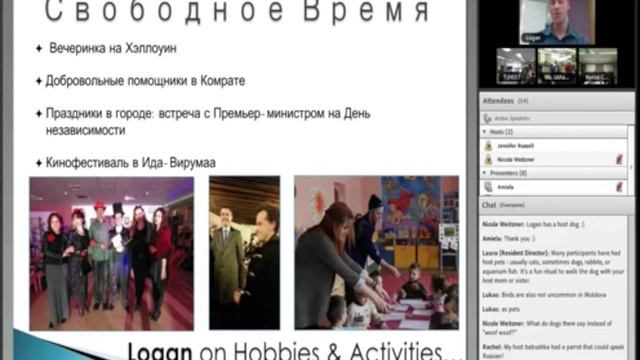Click Lukas 'as pets' chat message

pyautogui.click(x=501, y=309)
